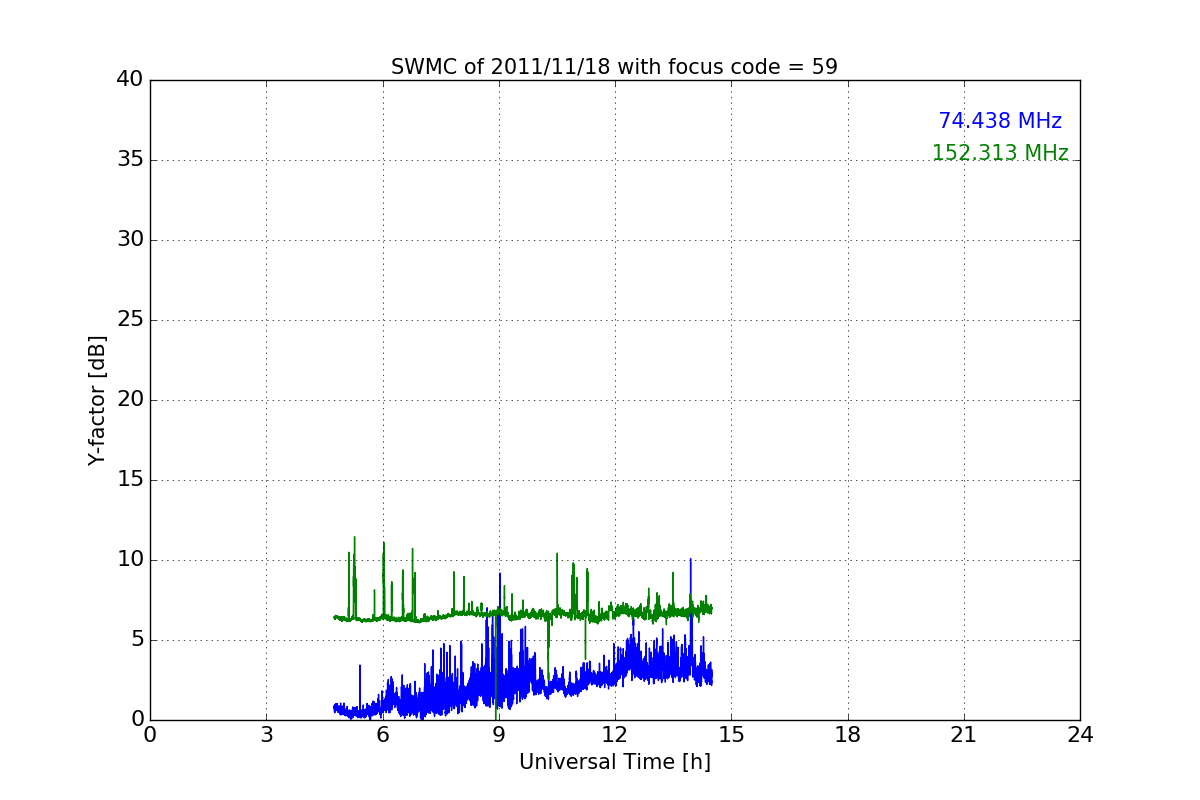This screenshot has height=800, width=1200.
Task: Click the y-axis tick label '25'
Action: (130, 320)
